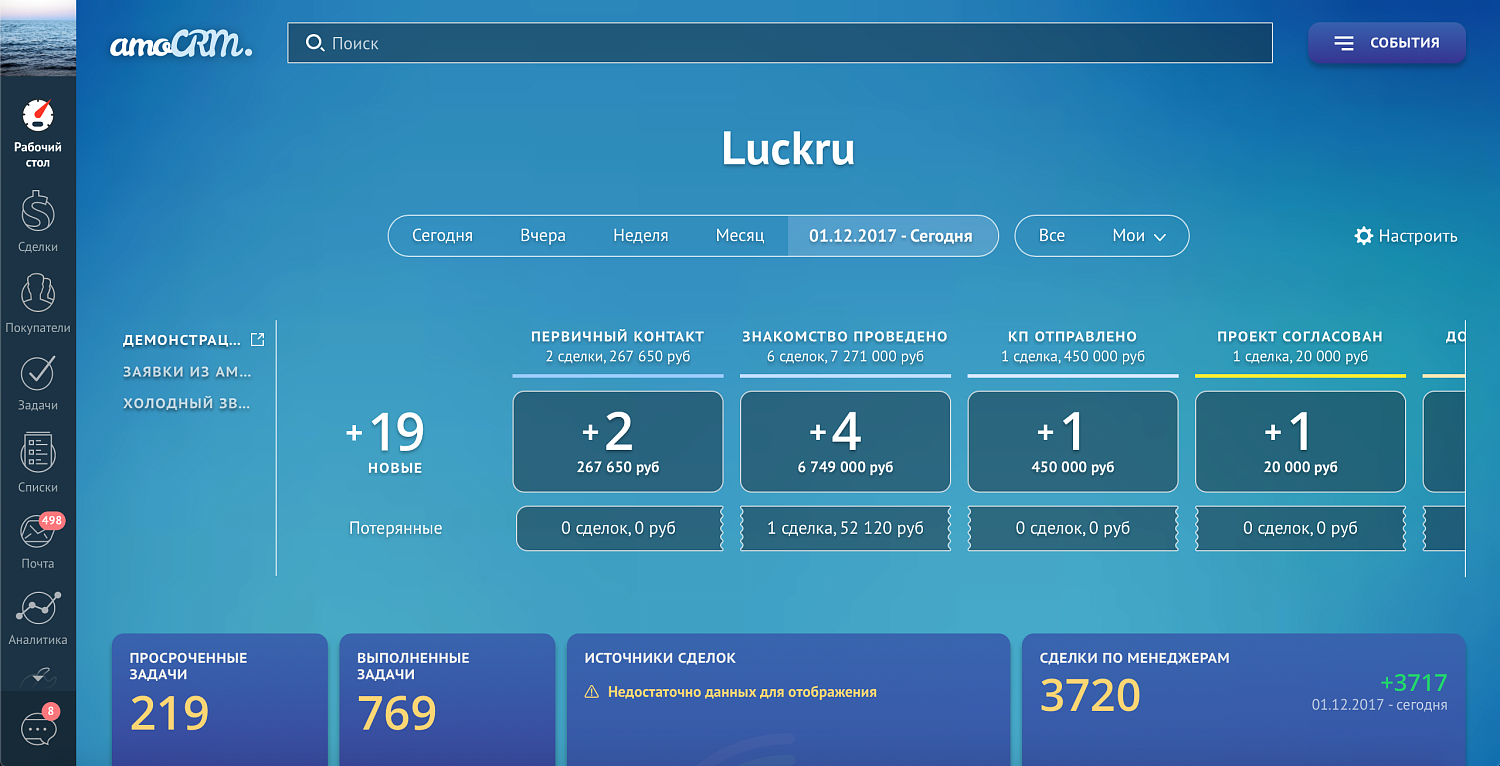Select the Аналитика graph icon

click(x=37, y=605)
